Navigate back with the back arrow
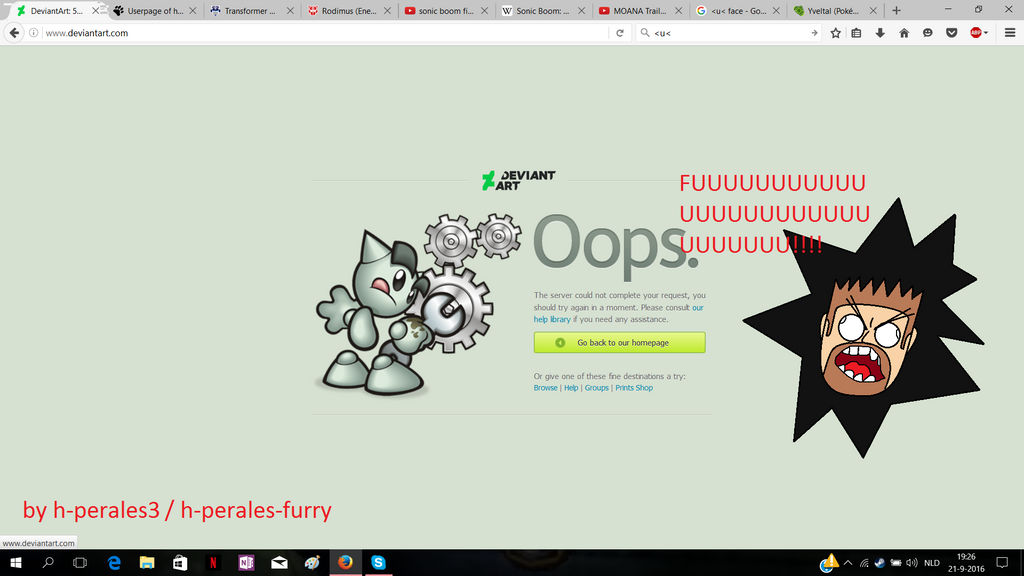Image resolution: width=1024 pixels, height=576 pixels. point(12,31)
